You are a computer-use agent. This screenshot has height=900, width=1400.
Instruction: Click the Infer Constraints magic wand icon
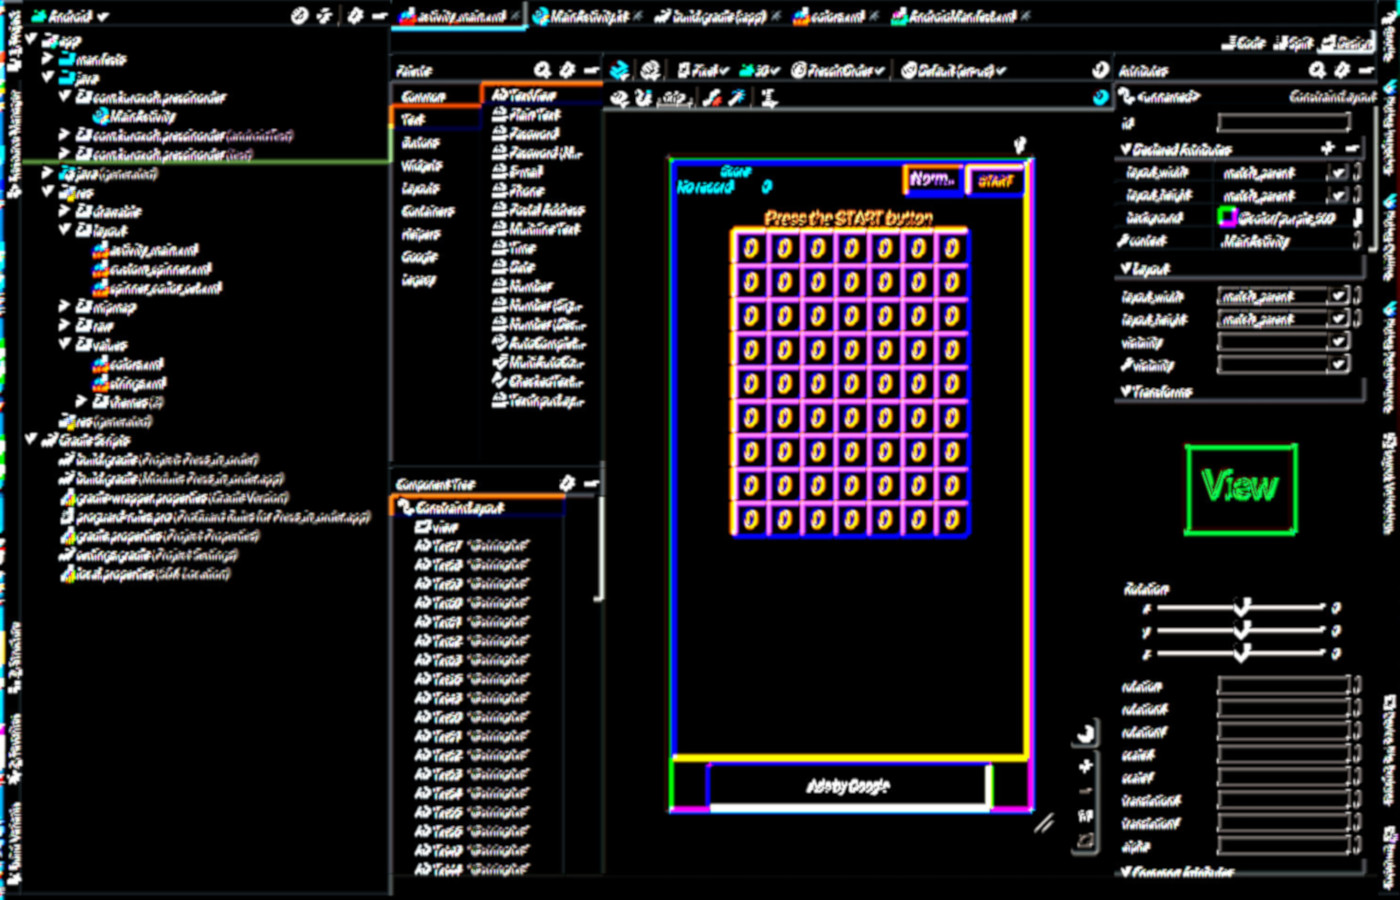click(737, 98)
